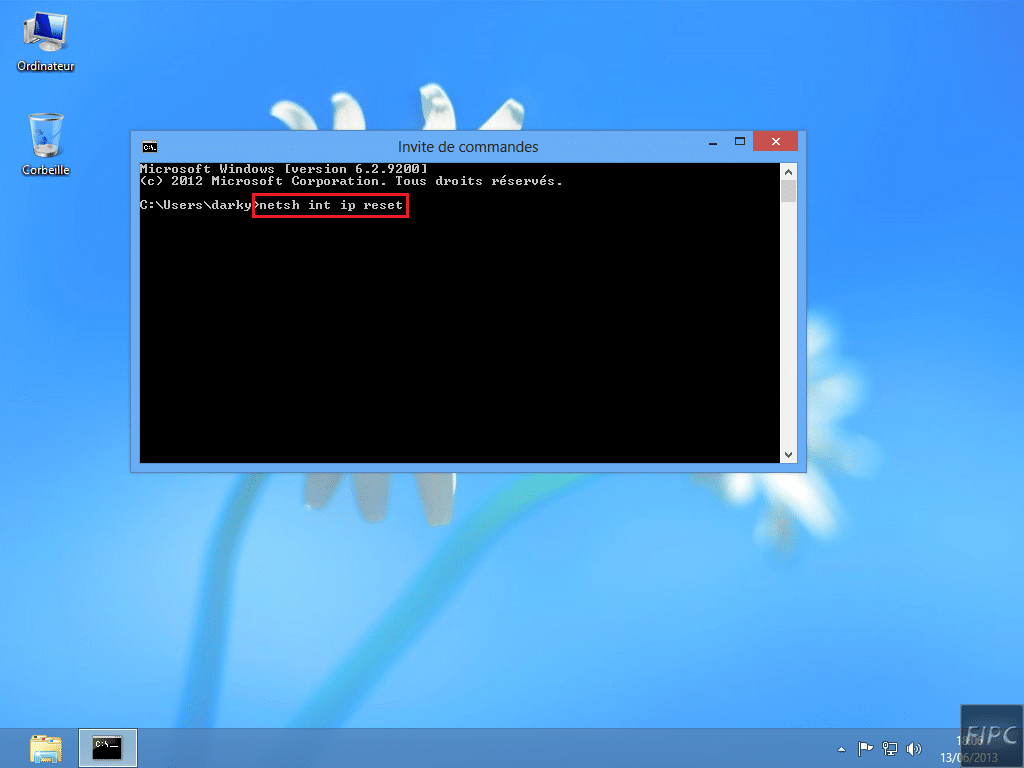
Task: Click the command prompt icon in the title bar
Action: coord(149,145)
